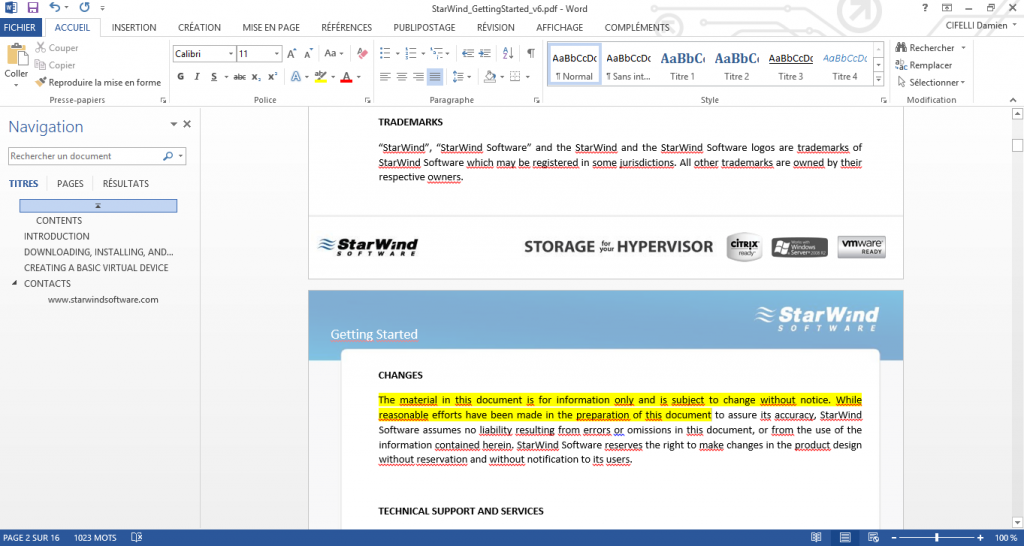Image resolution: width=1024 pixels, height=546 pixels.
Task: Click the Save icon in quick access toolbar
Action: pyautogui.click(x=33, y=8)
